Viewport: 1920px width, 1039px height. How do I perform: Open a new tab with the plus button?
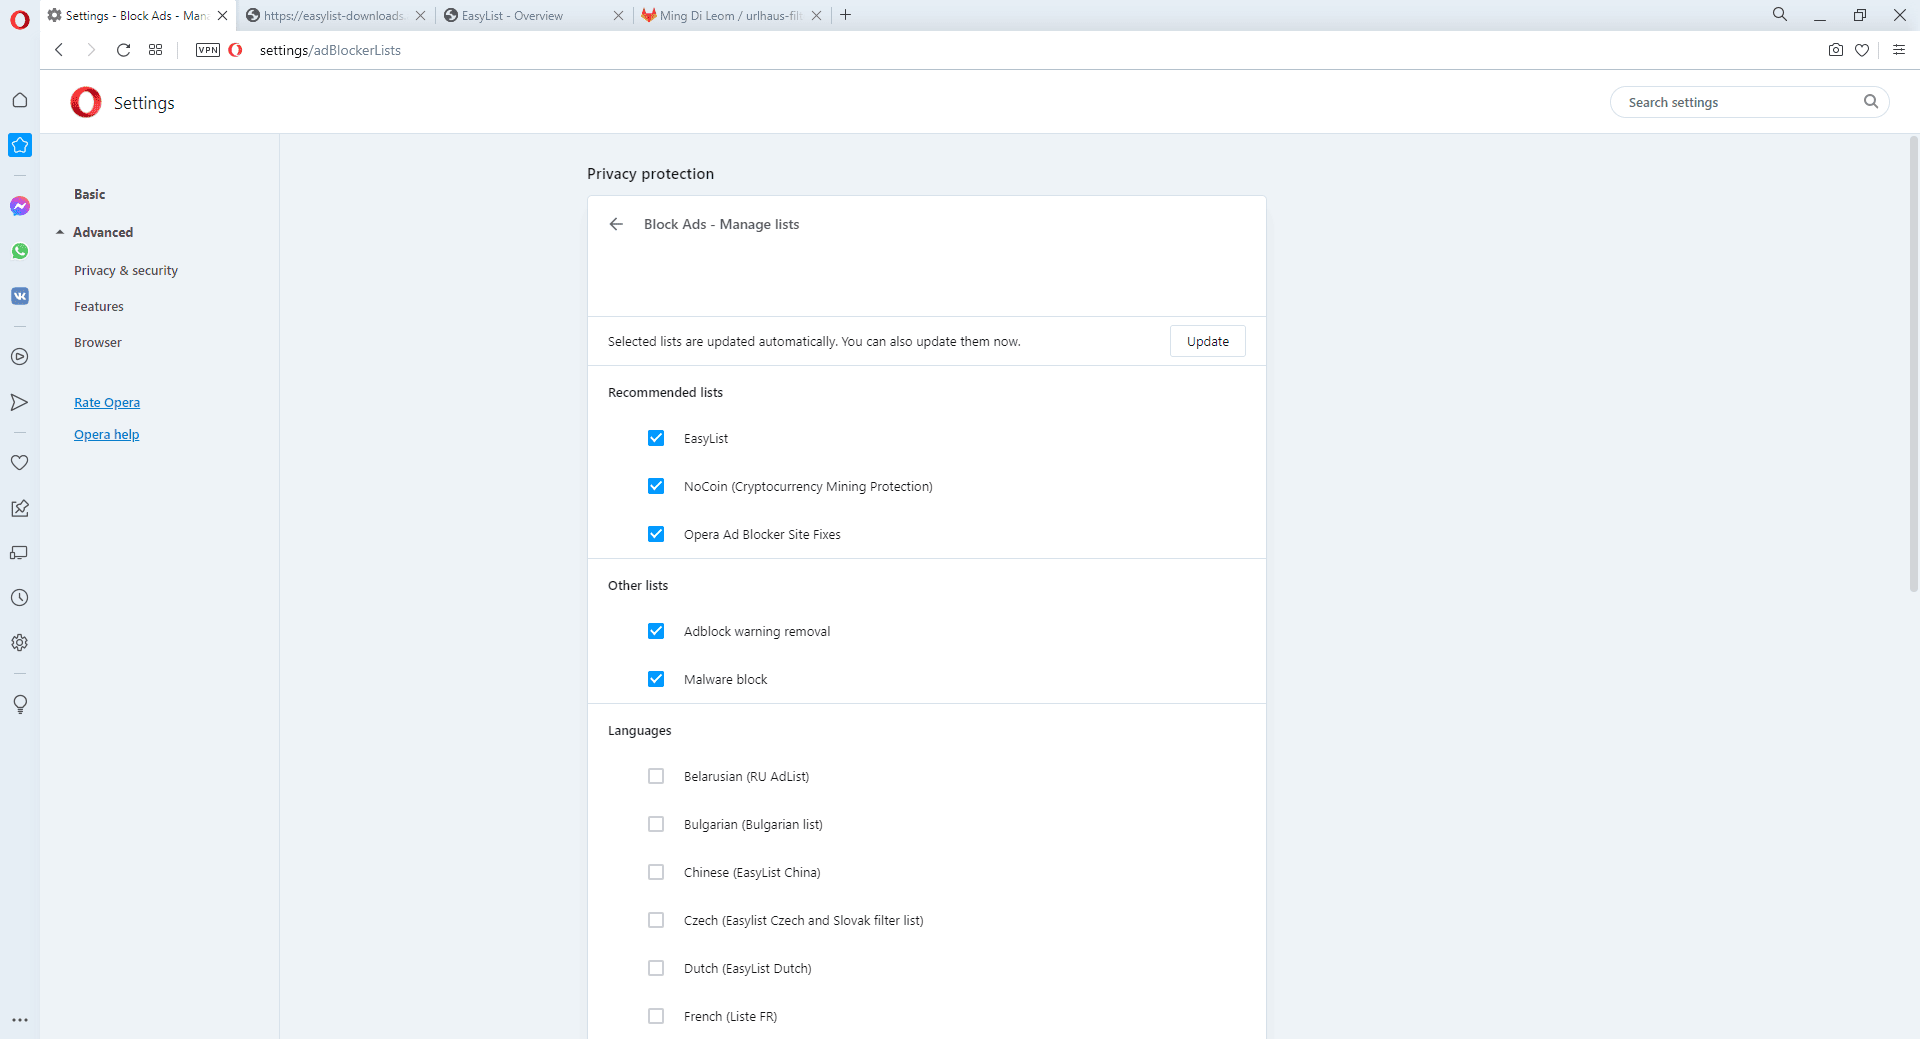point(846,15)
